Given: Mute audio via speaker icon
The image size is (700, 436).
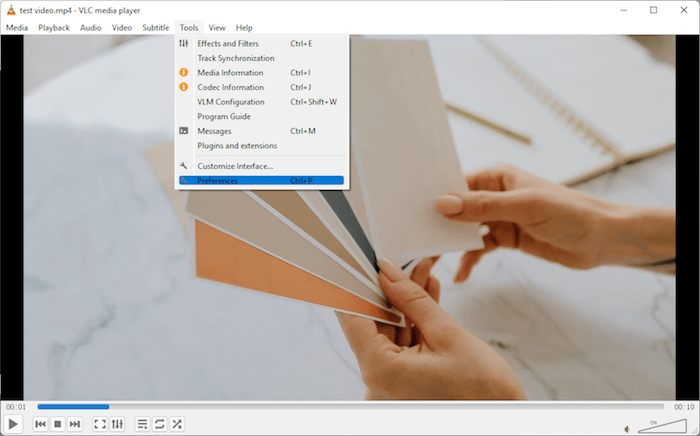Looking at the screenshot, I should point(626,425).
